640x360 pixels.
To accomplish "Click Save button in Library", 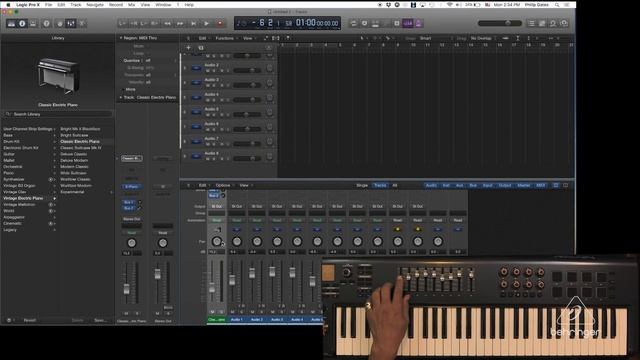I will [100, 320].
